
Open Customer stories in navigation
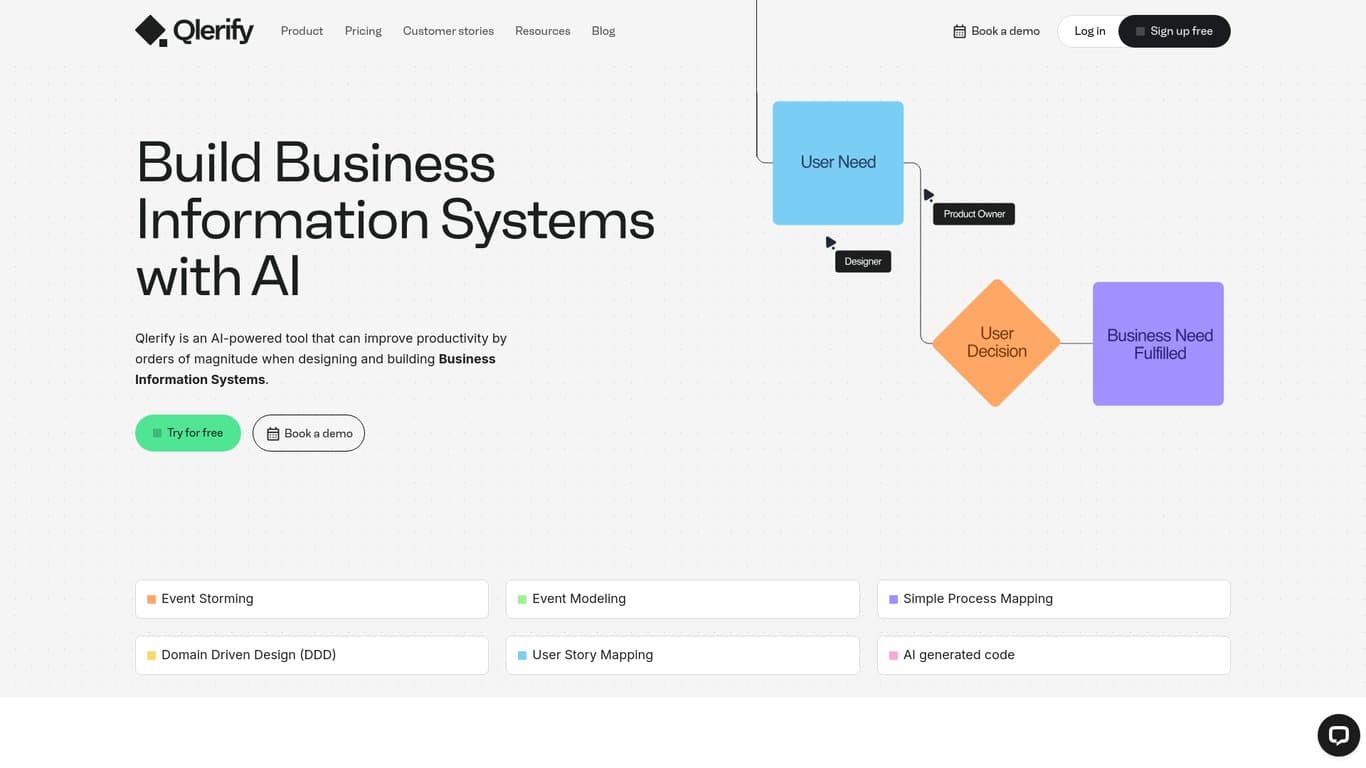point(448,31)
